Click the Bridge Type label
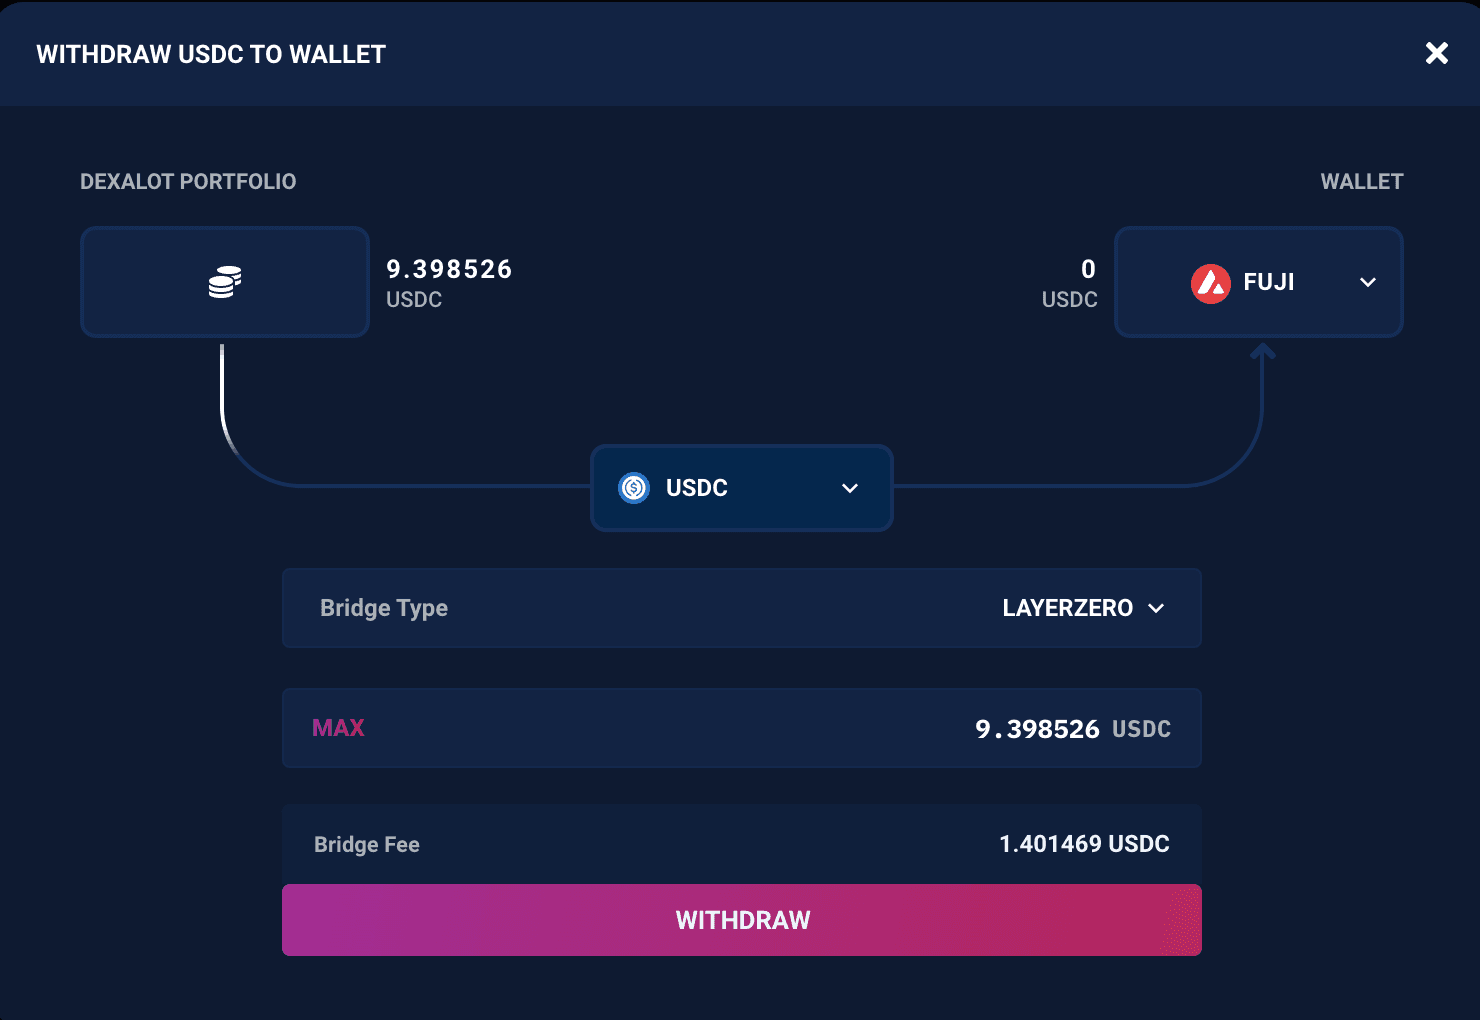Screen dimensions: 1480x1020 click(384, 608)
